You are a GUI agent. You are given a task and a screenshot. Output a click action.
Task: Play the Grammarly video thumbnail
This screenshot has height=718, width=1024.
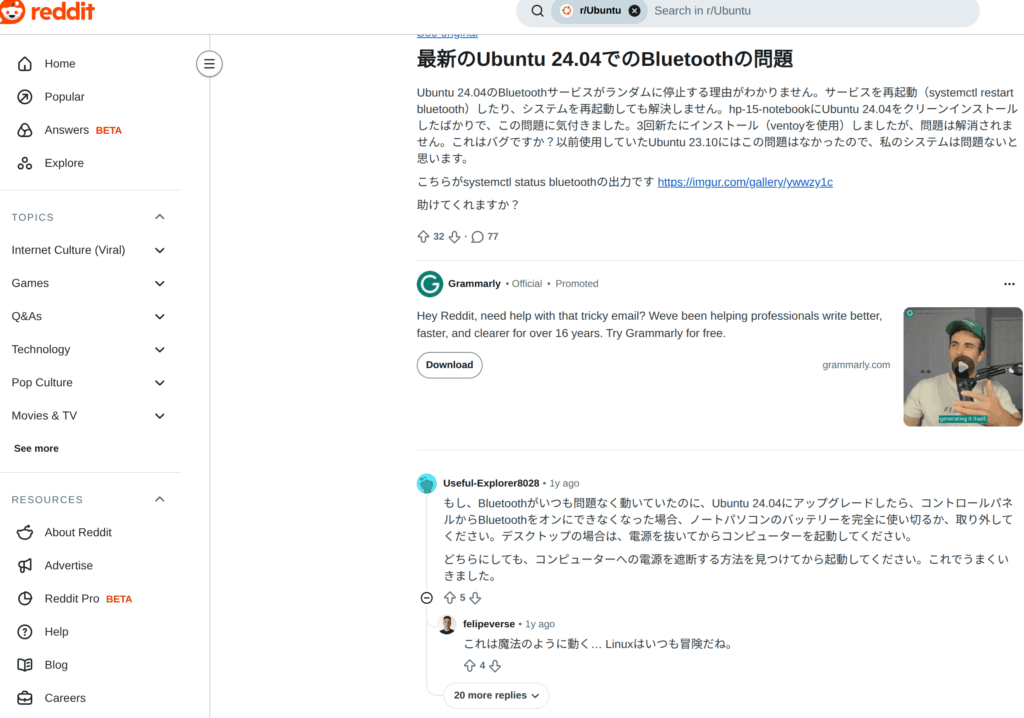click(x=962, y=367)
